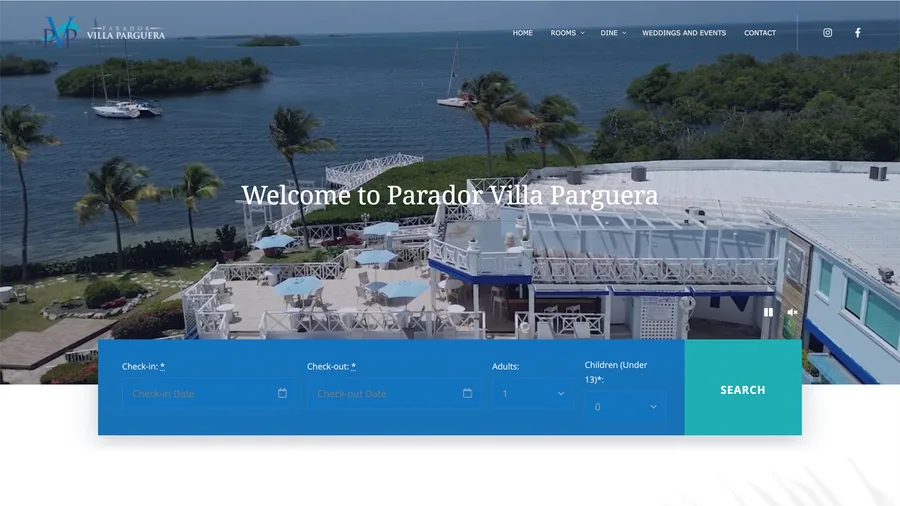Click the Check-in Date field
The height and width of the screenshot is (506, 900).
click(x=209, y=394)
